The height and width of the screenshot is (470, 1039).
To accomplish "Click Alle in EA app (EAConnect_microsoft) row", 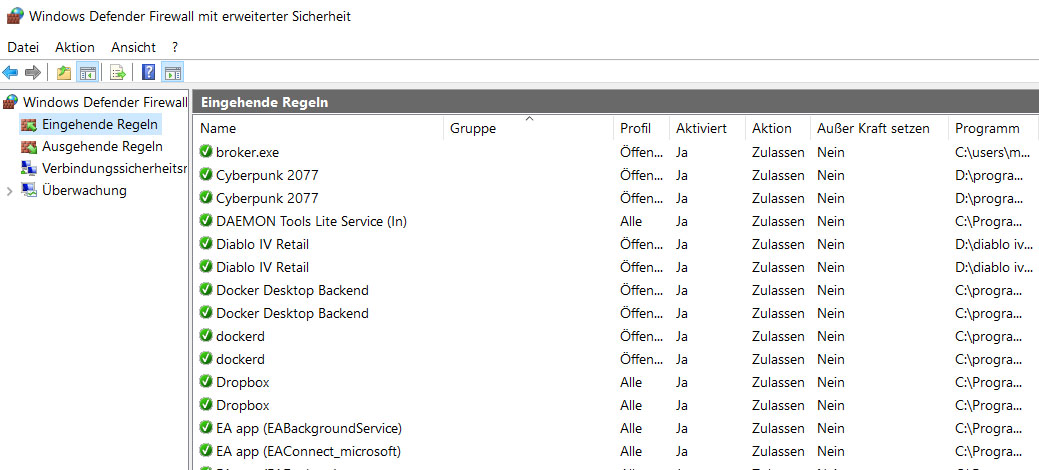I will pos(631,451).
